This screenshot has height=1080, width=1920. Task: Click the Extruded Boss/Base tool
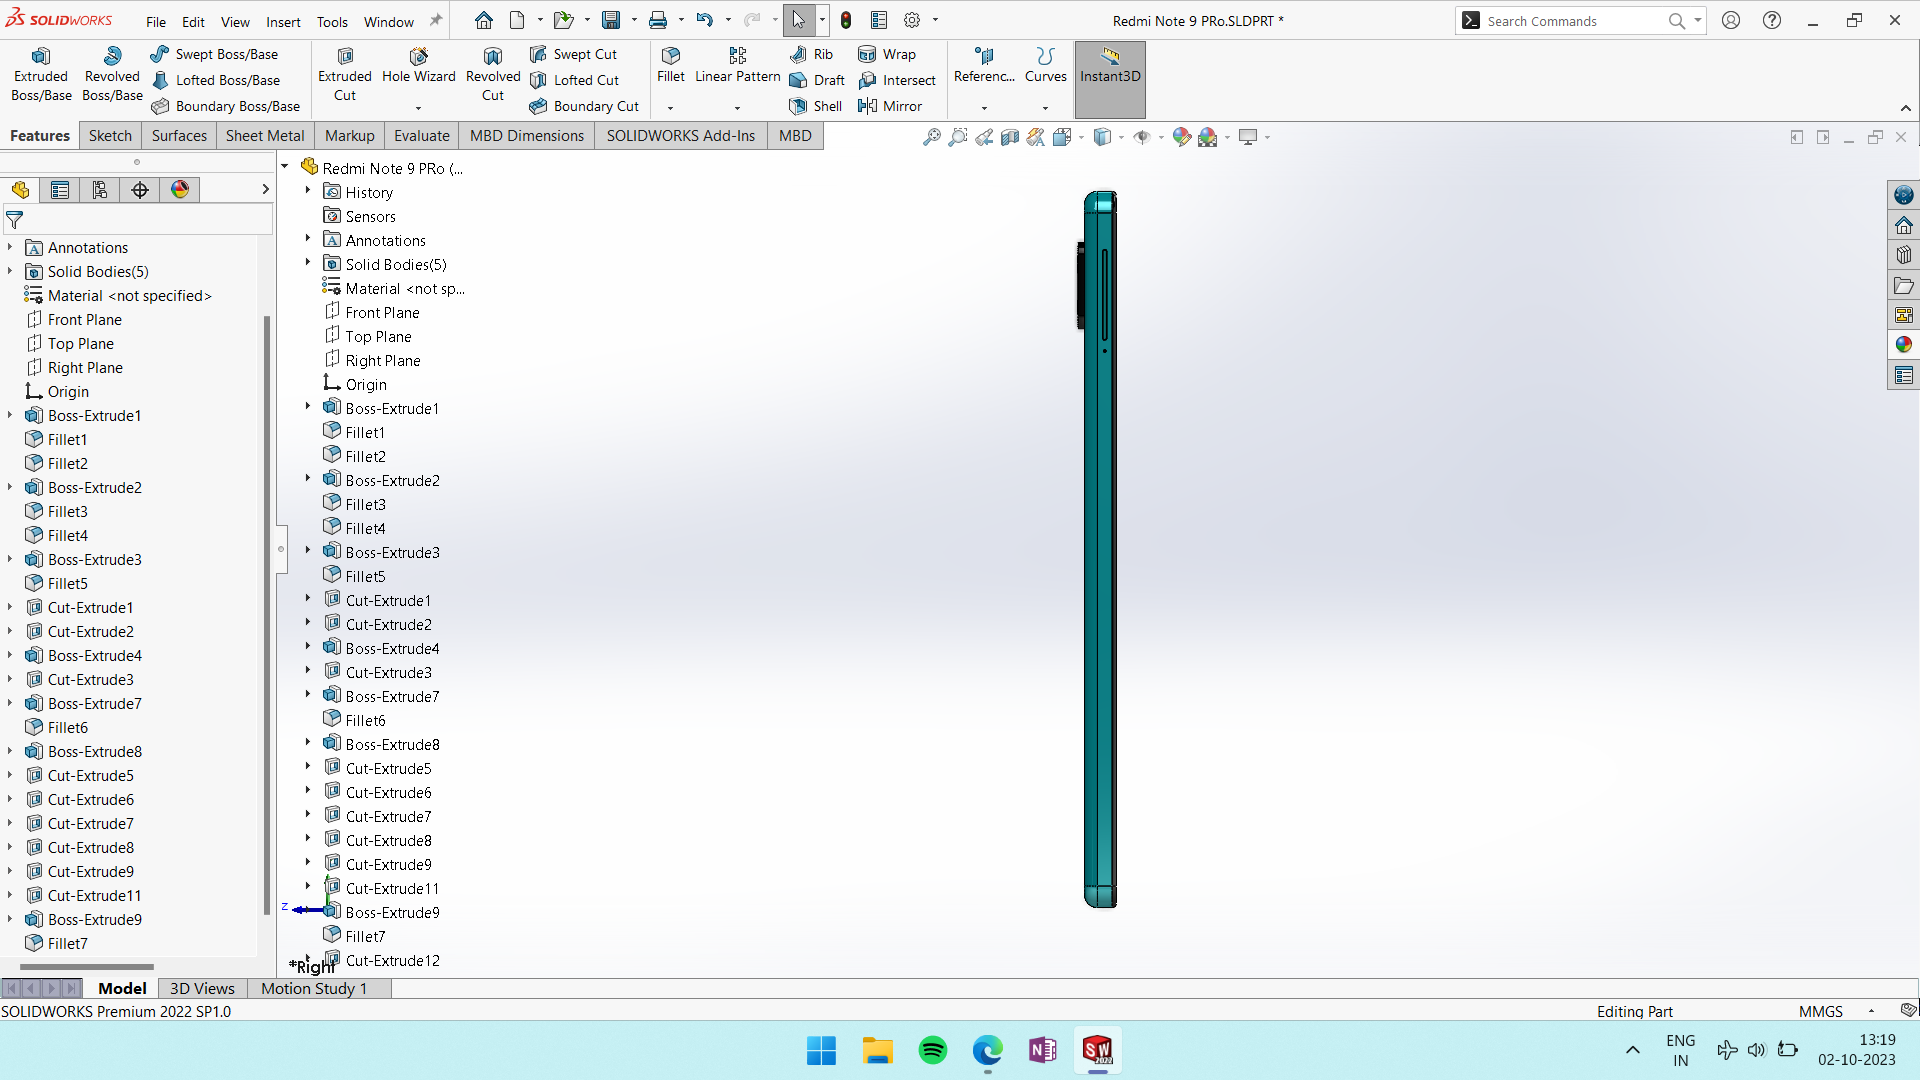pos(41,75)
